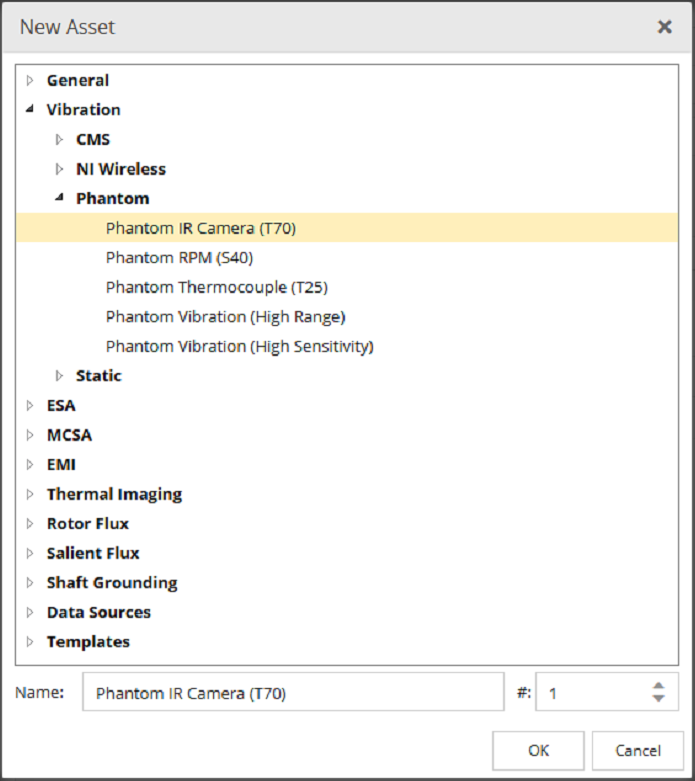Select the EMI tree label
The image size is (695, 781).
pyautogui.click(x=61, y=465)
